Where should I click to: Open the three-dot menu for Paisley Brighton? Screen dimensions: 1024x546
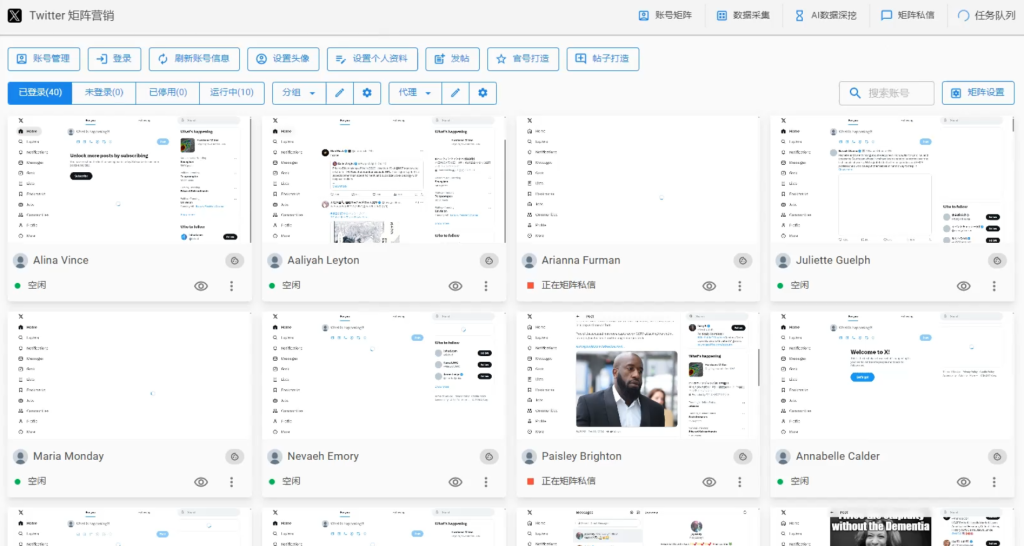tap(740, 482)
